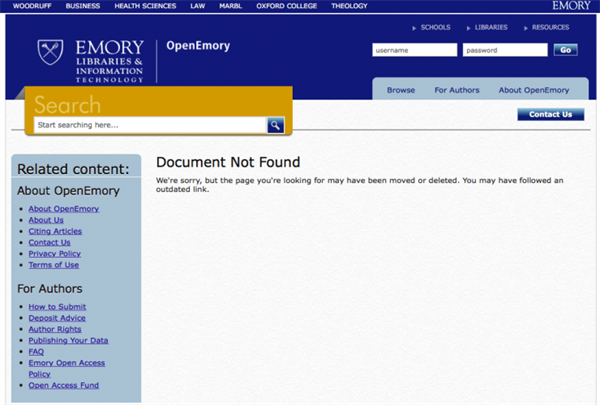Open the Oxford College link
This screenshot has width=600, height=405.
[x=287, y=6]
